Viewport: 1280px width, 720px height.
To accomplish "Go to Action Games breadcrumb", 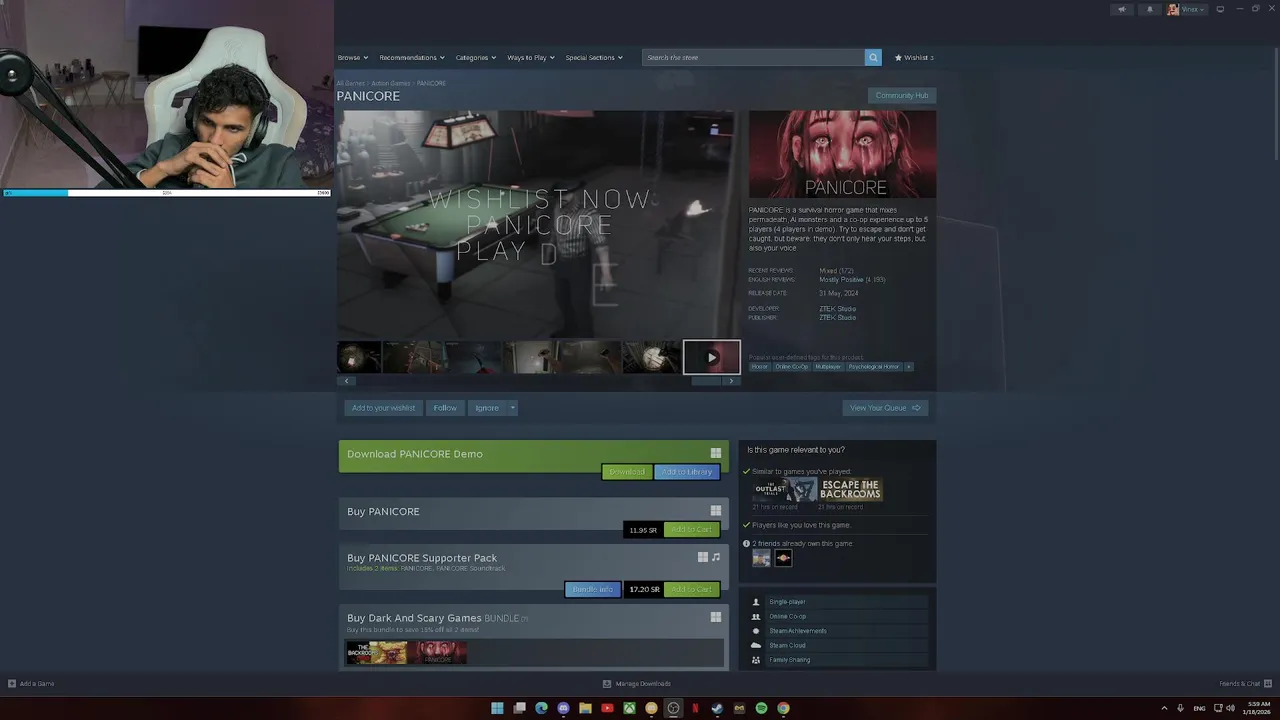I will click(391, 83).
